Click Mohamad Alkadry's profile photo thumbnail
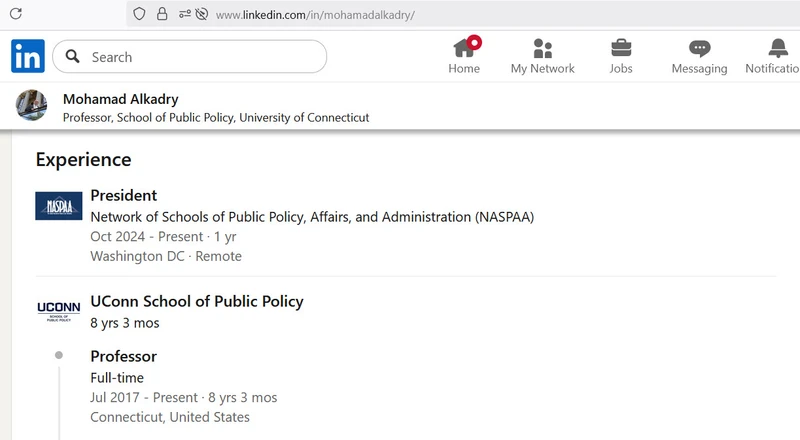The image size is (800, 440). click(x=31, y=106)
